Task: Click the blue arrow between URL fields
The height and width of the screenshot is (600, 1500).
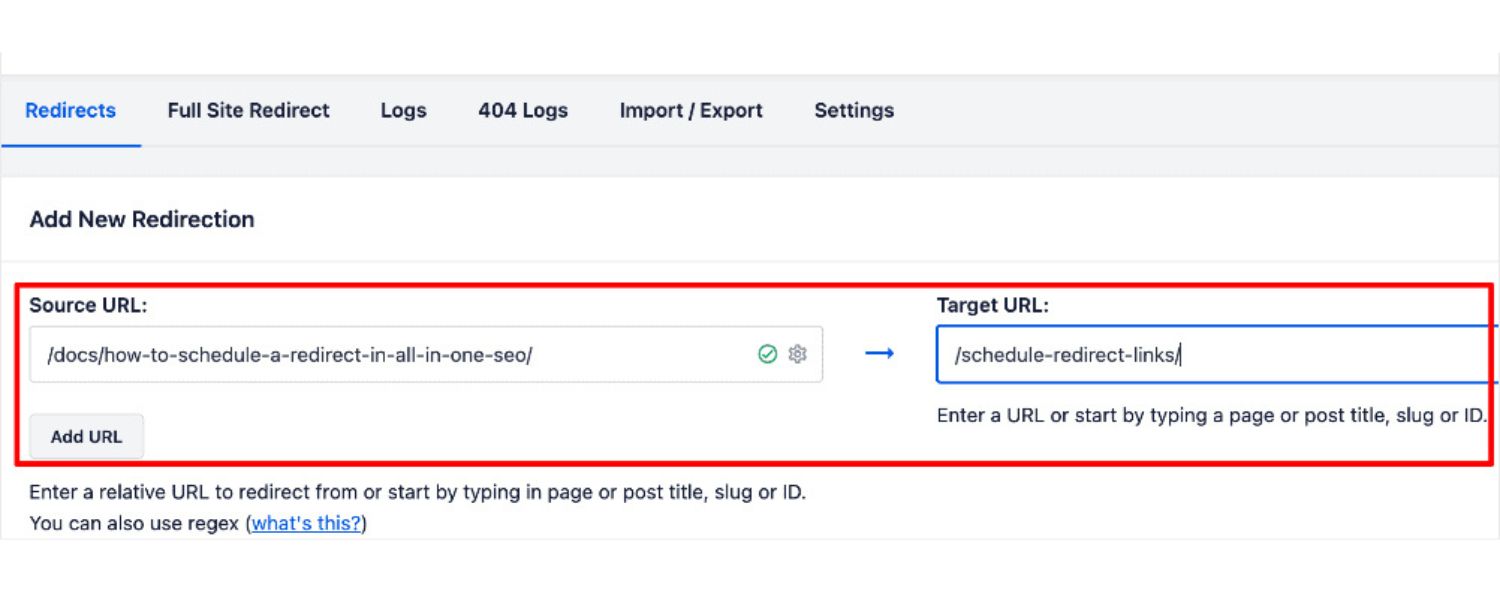Action: click(879, 354)
